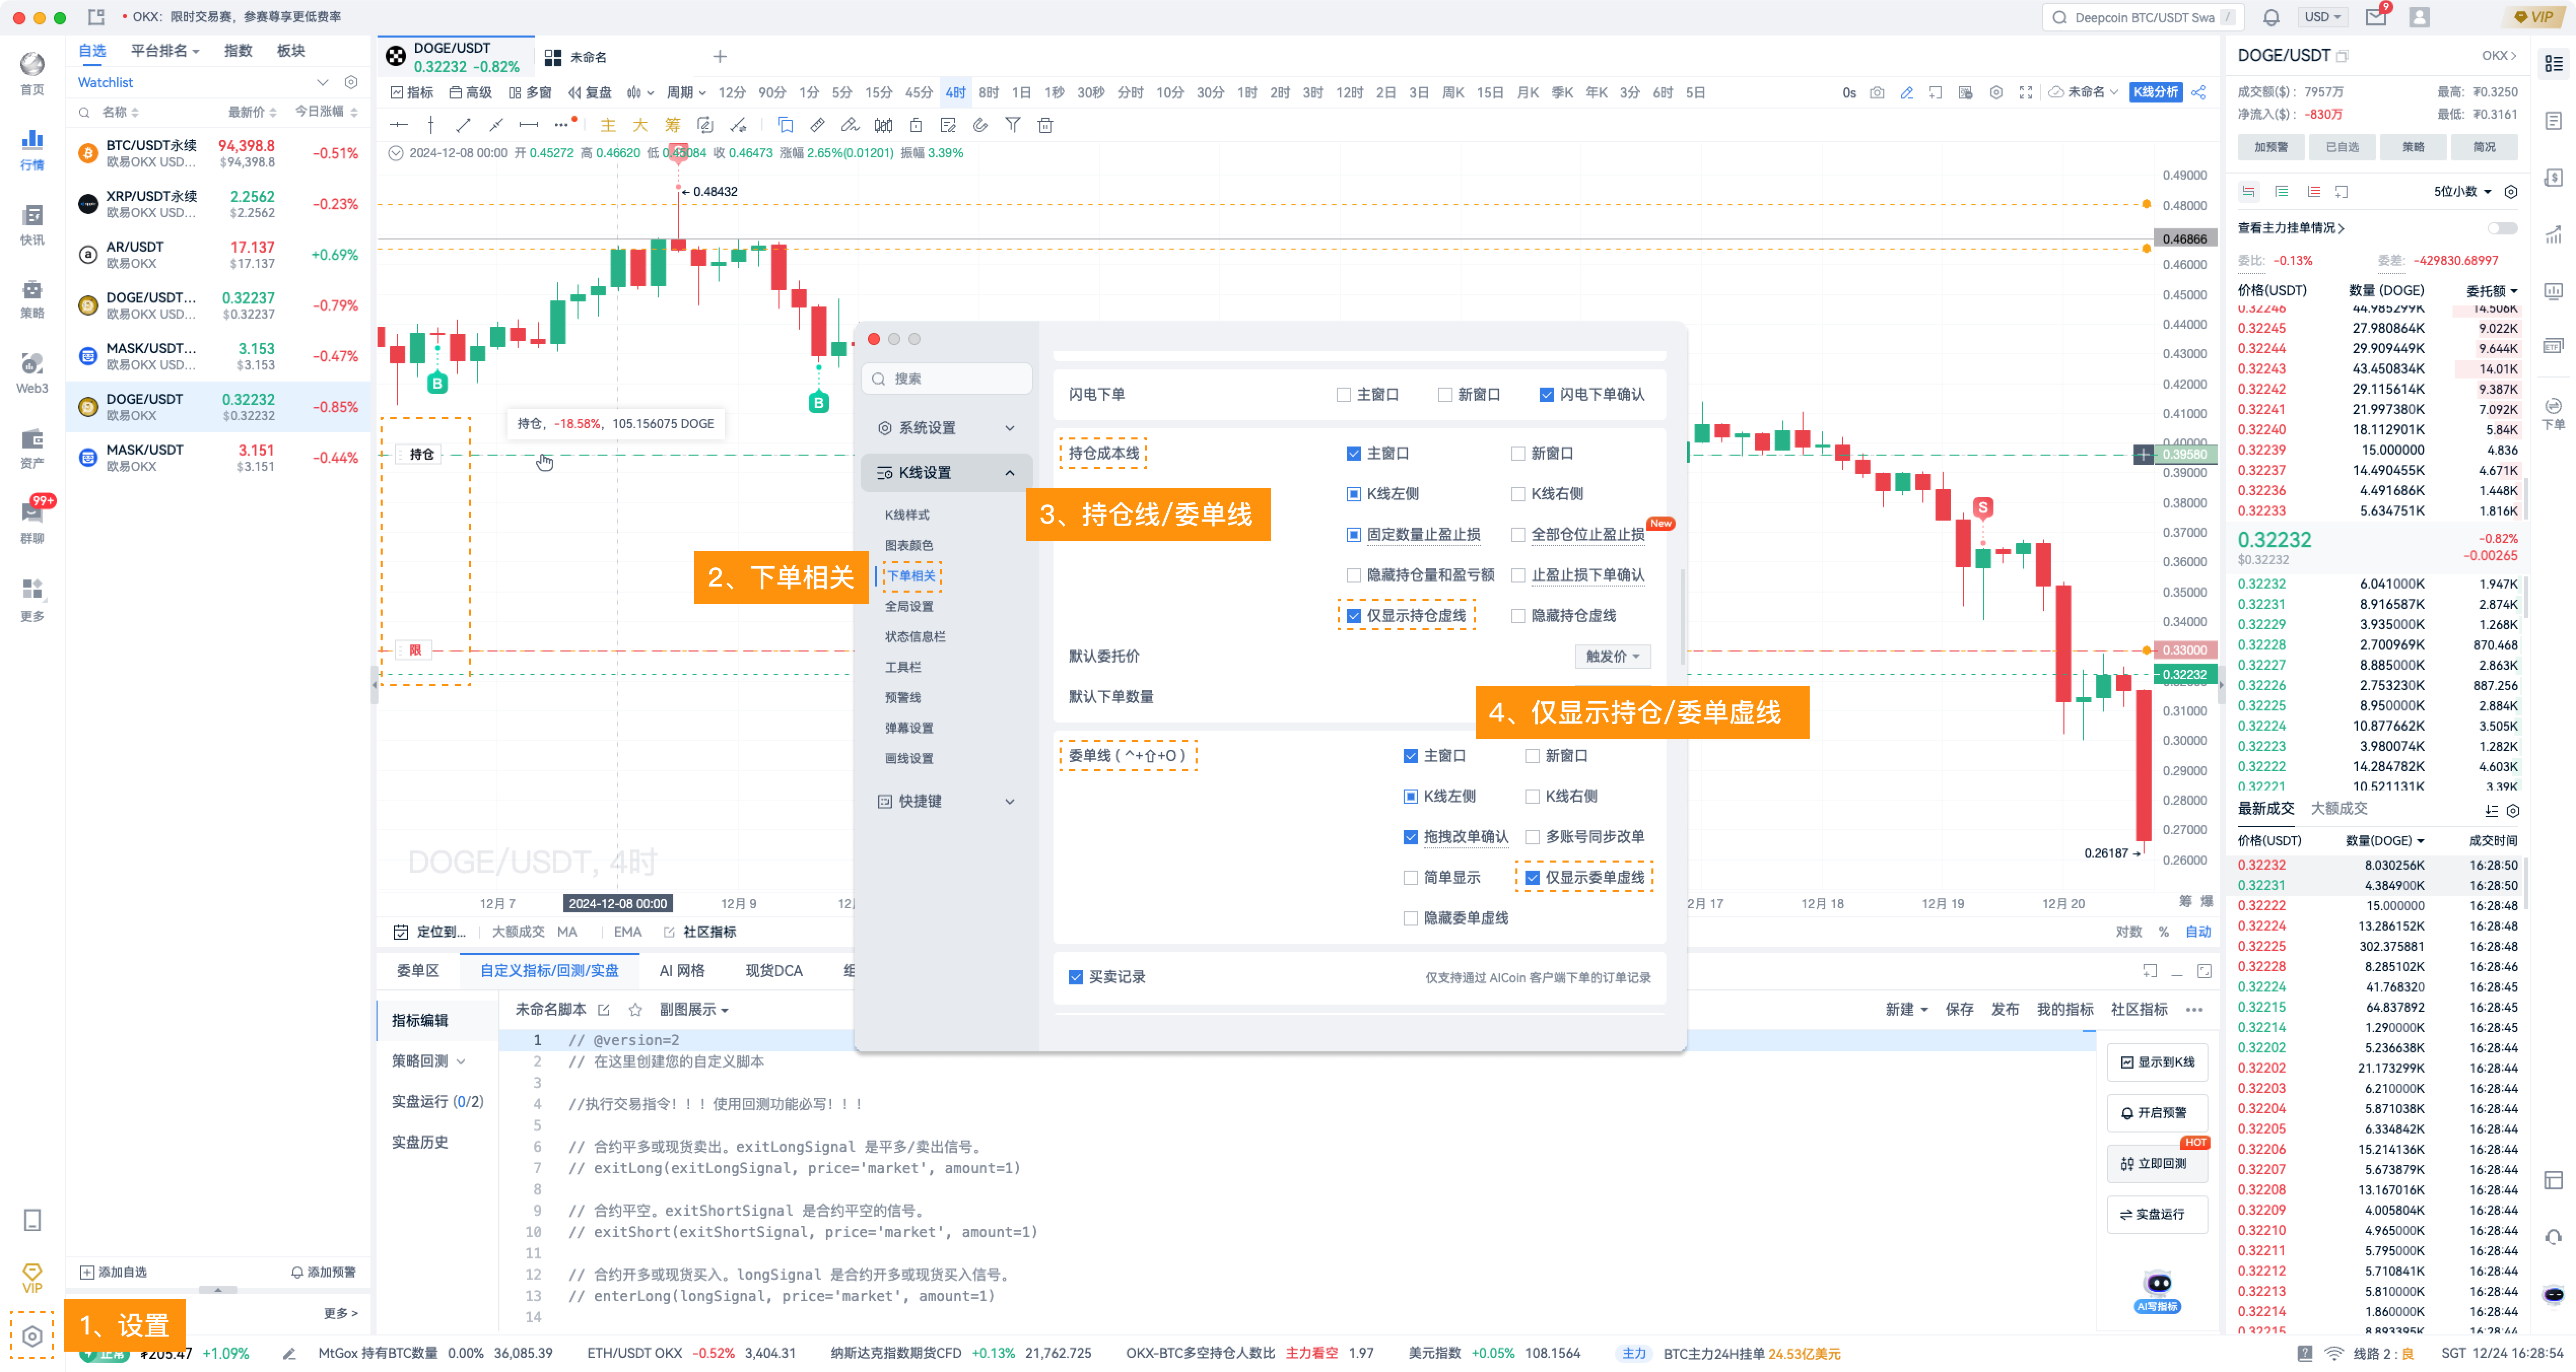Screen dimensions: 2576x1372
Task: Switch to 大额成交 trades tab
Action: click(x=2339, y=809)
